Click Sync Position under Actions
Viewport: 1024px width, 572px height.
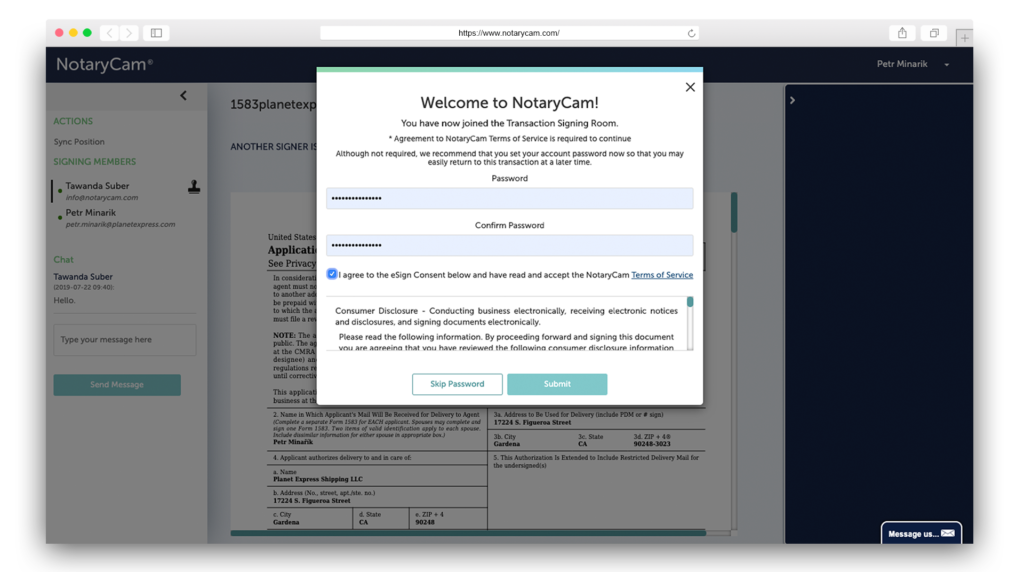79,142
